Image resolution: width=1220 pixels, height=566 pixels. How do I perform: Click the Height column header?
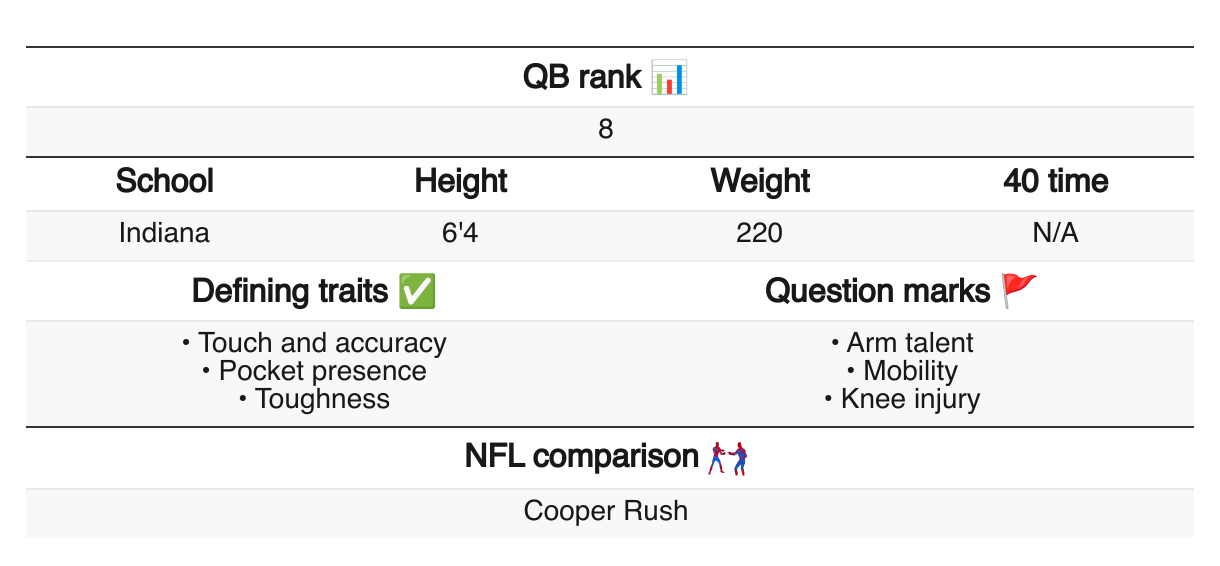461,182
